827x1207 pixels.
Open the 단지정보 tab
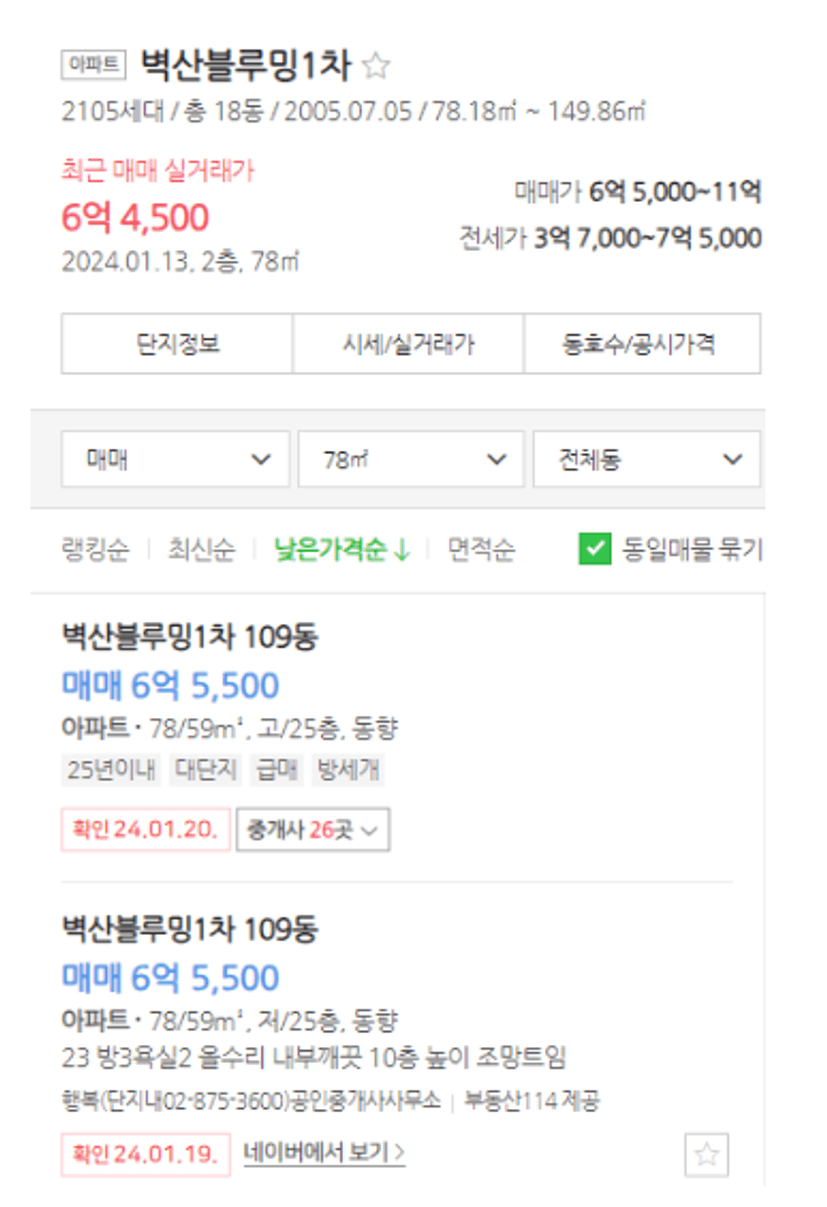177,344
